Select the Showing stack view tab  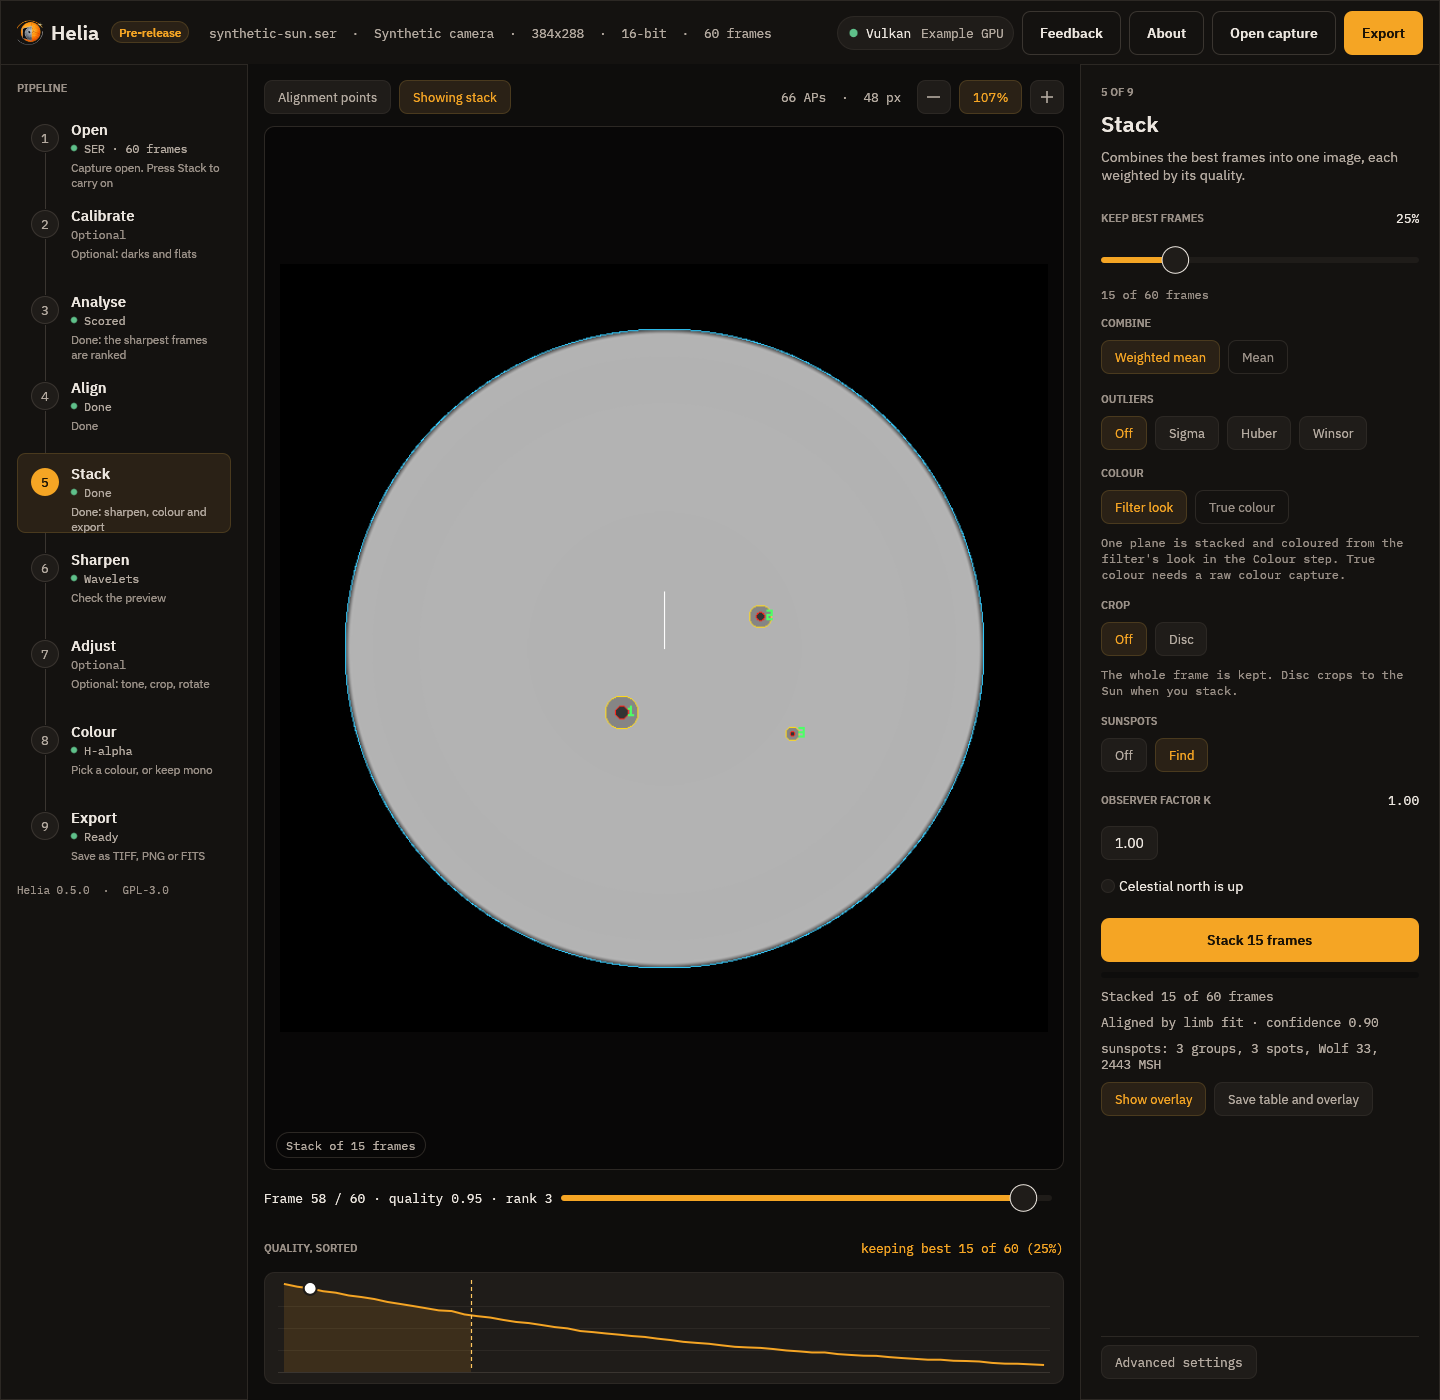(x=454, y=97)
